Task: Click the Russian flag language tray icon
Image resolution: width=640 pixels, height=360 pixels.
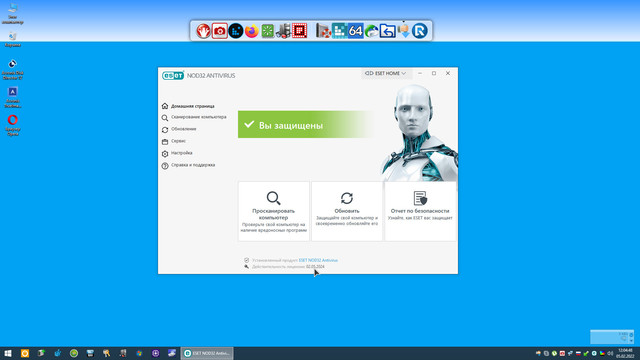Action: 578,353
